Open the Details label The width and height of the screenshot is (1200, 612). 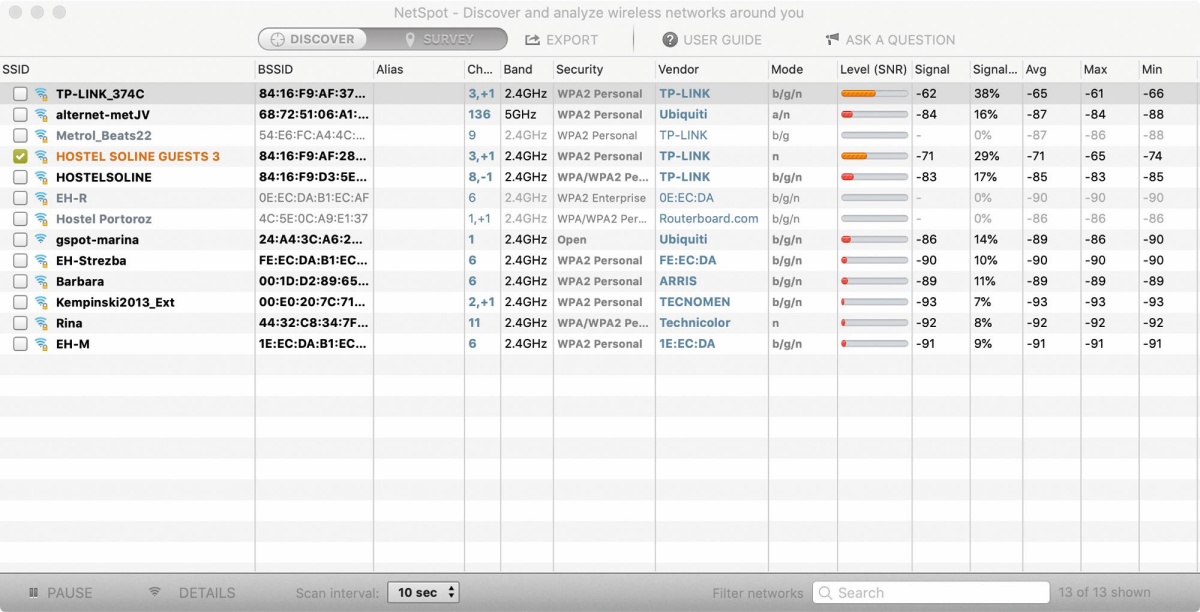tap(207, 593)
